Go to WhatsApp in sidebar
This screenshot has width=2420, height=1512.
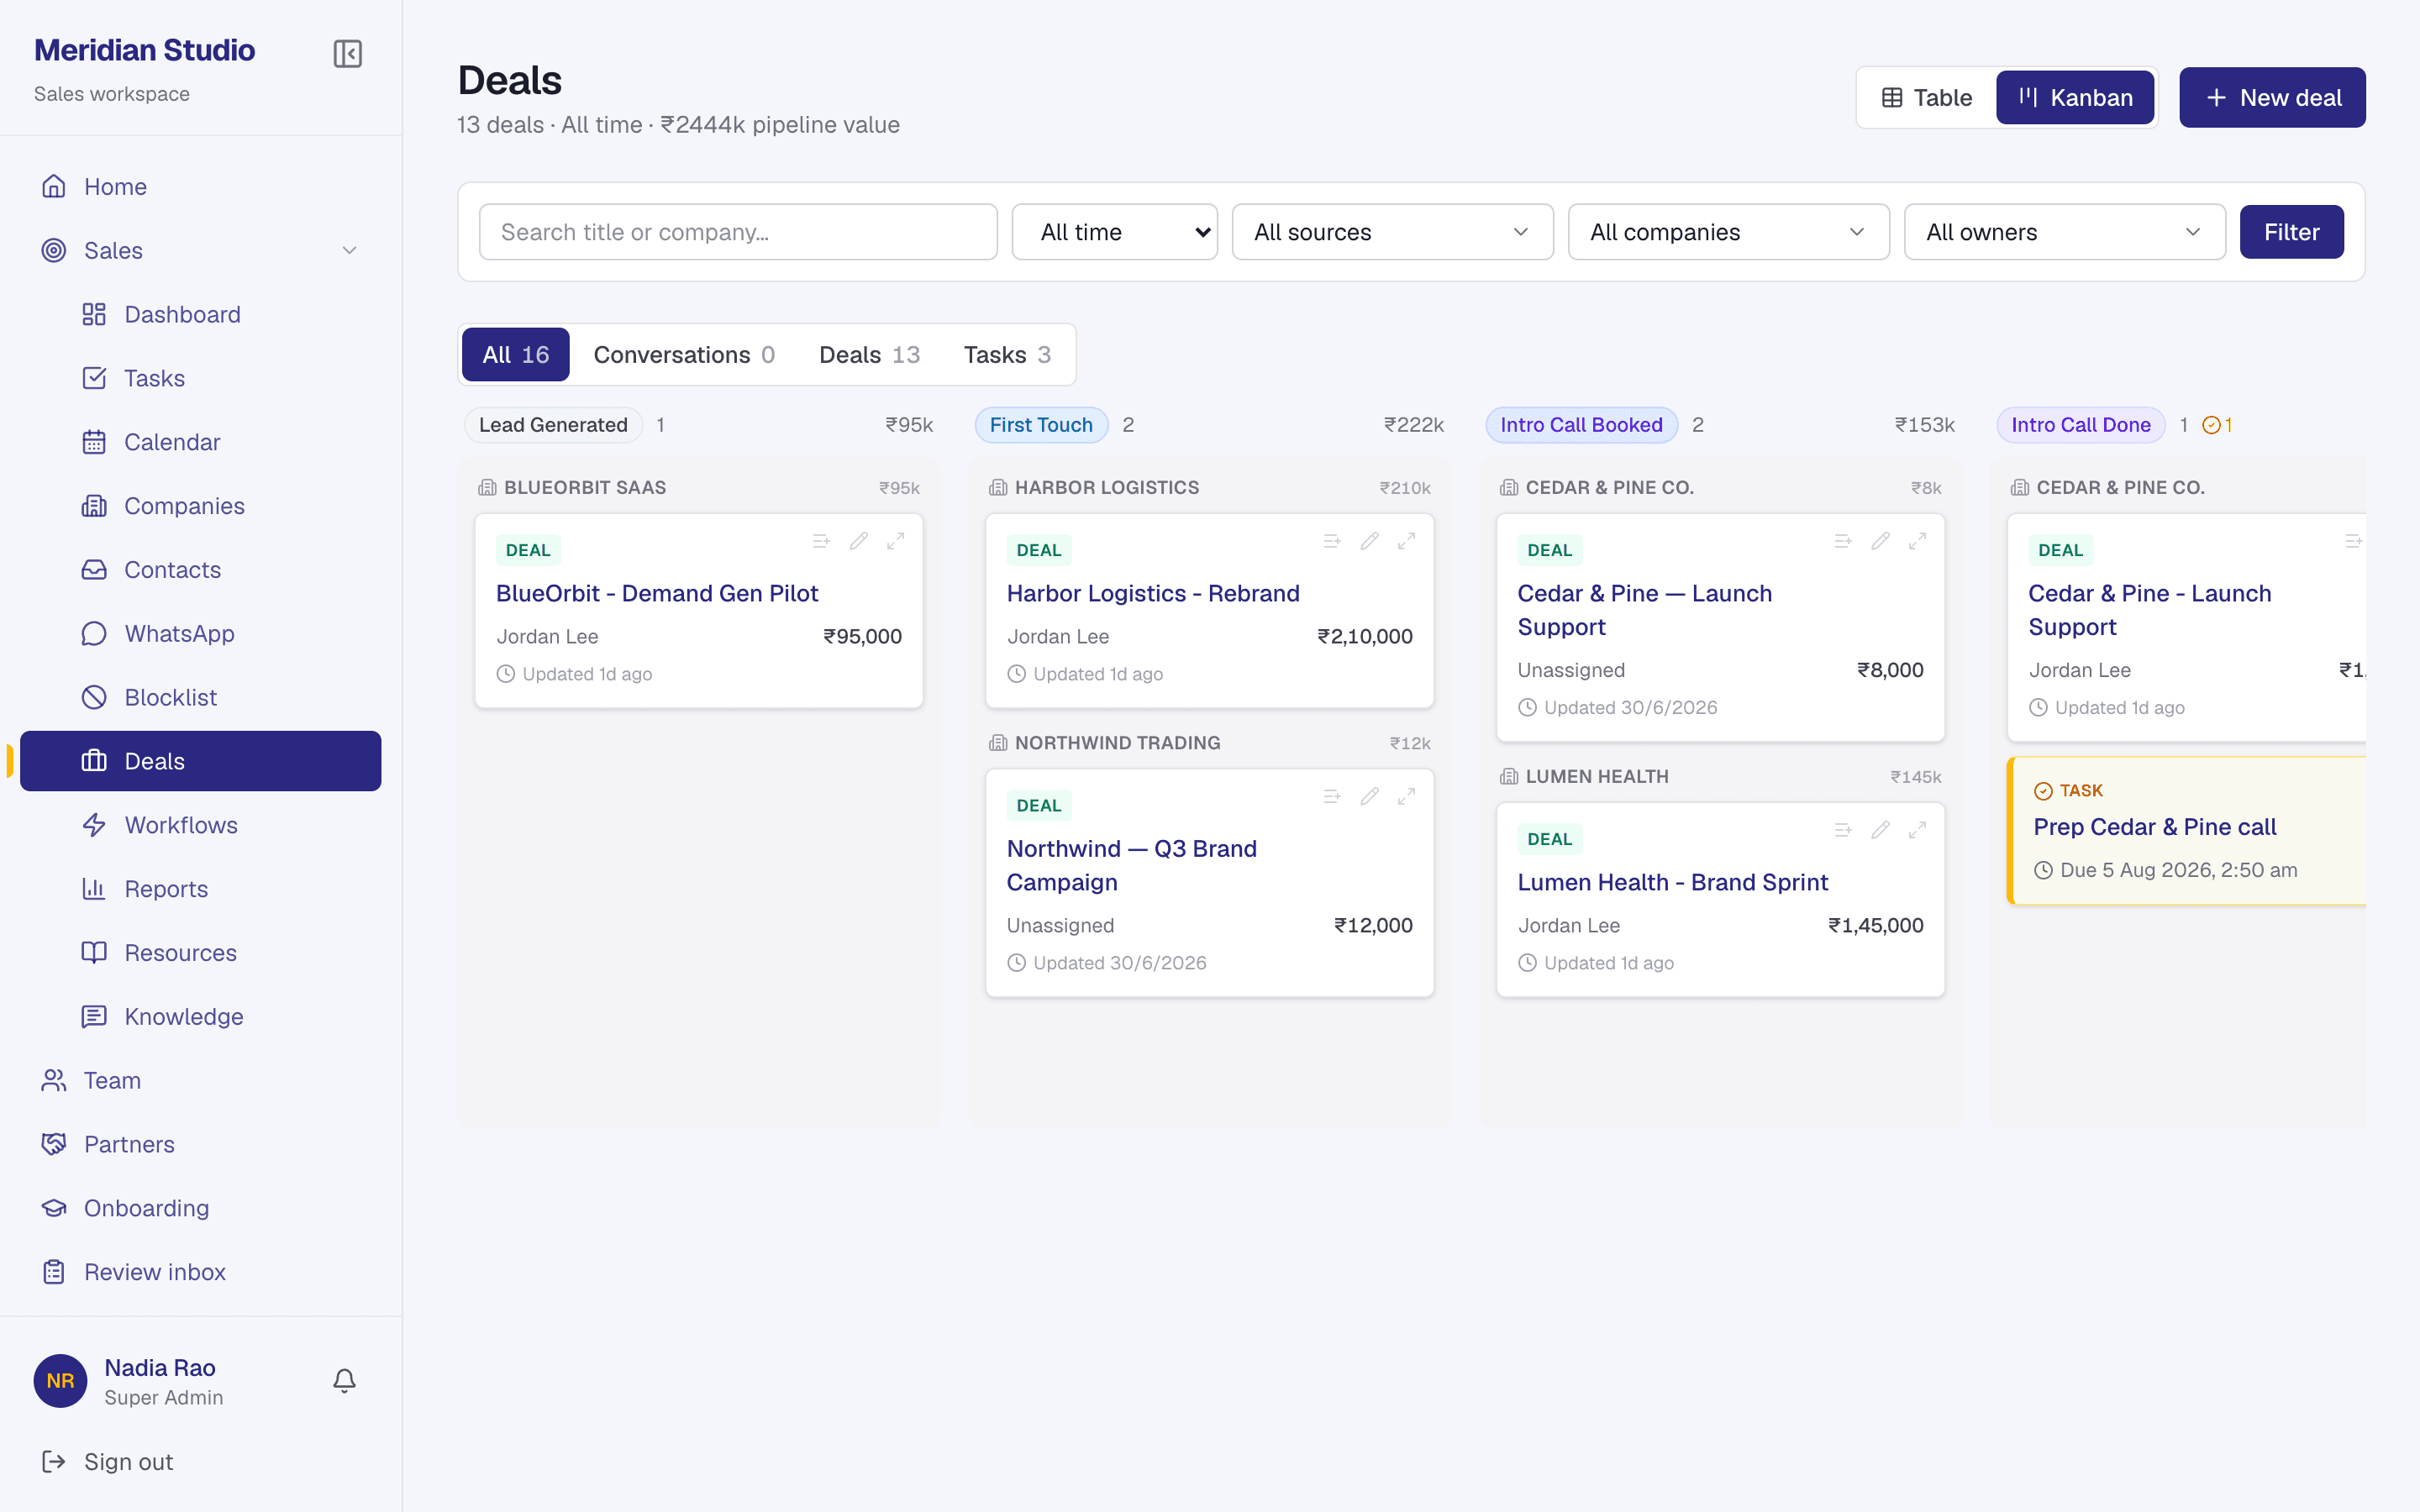(x=200, y=633)
